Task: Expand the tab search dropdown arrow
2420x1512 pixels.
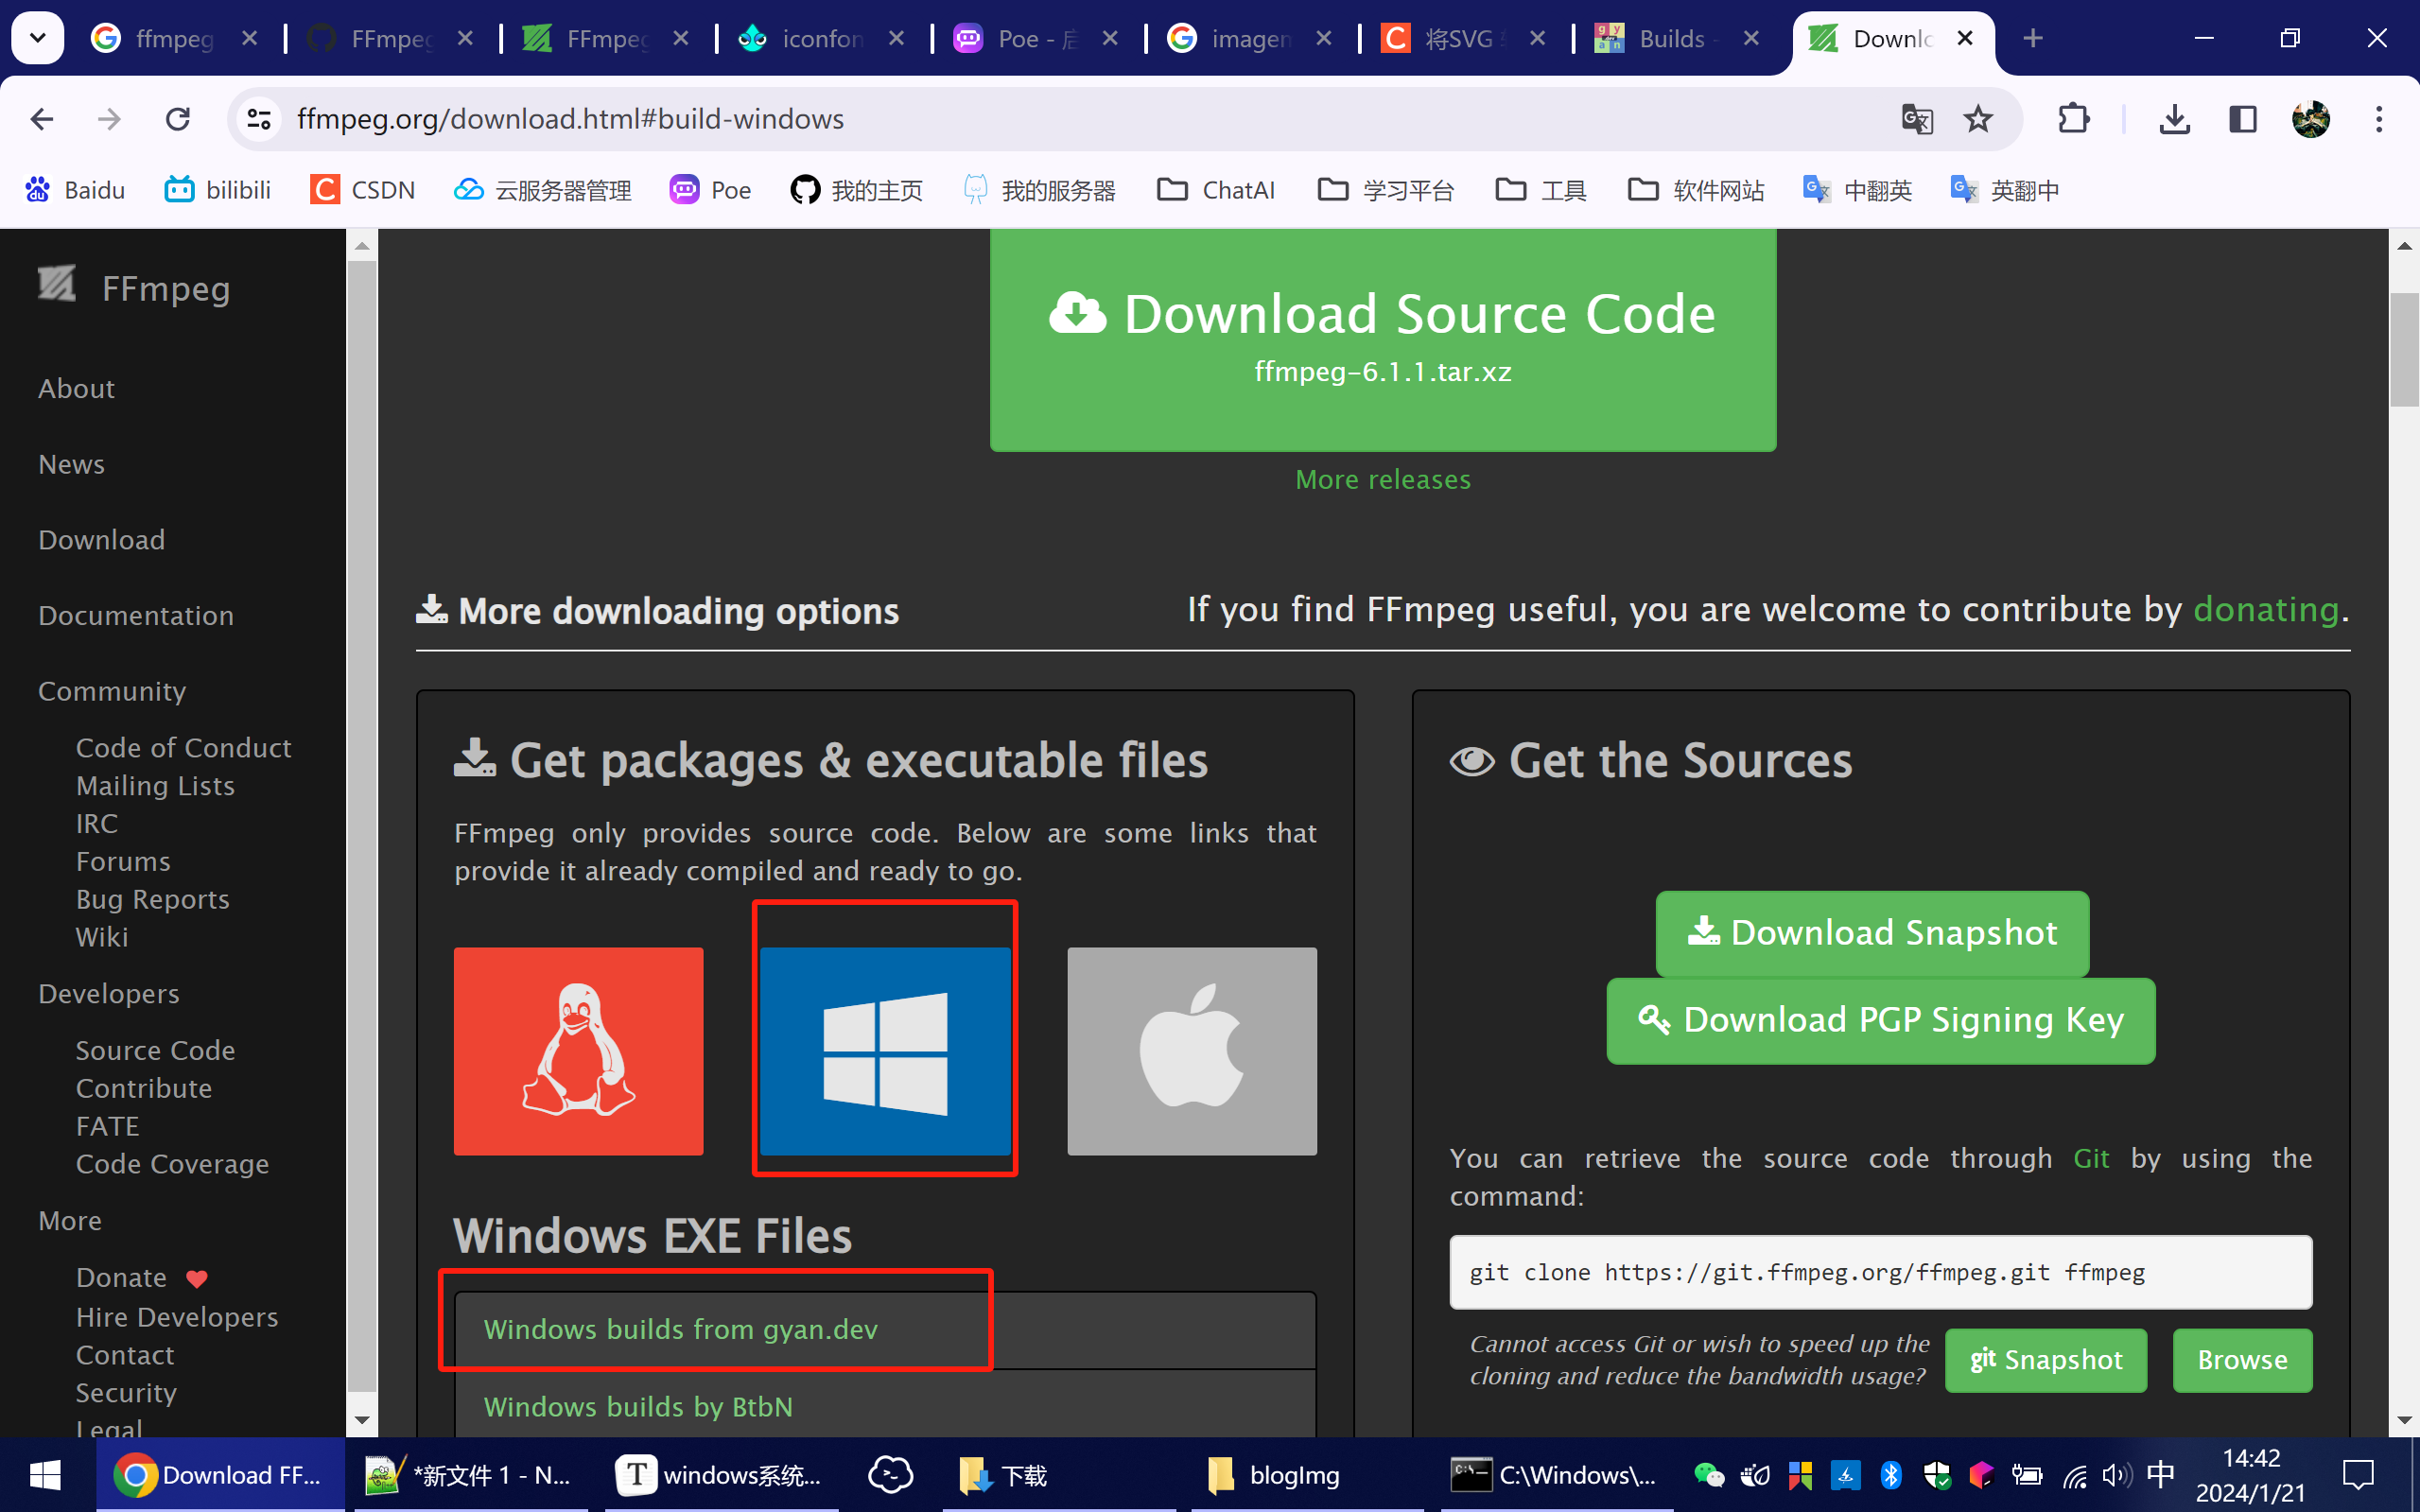Action: [x=38, y=38]
